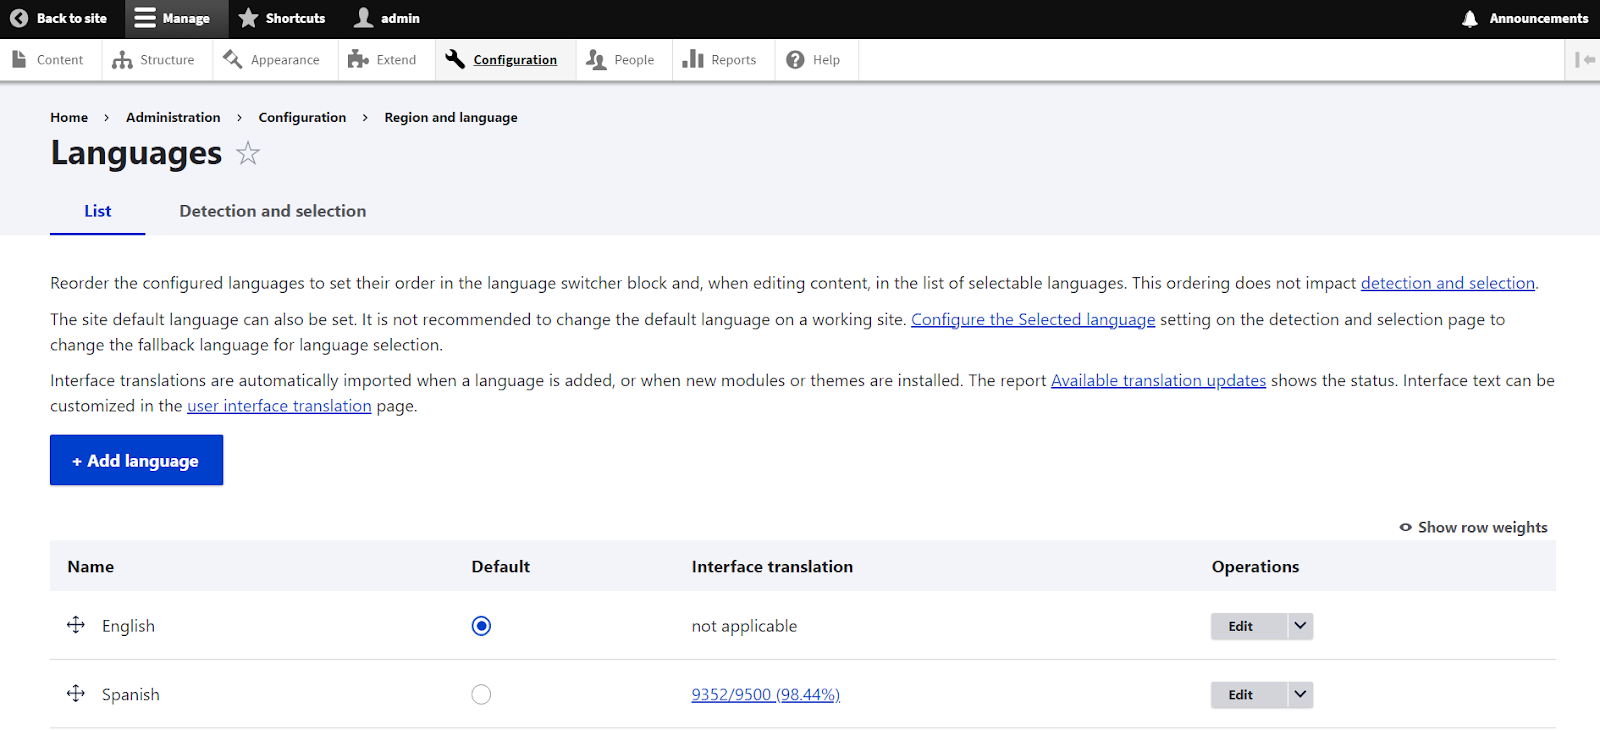Click the Back to site arrow icon
This screenshot has height=730, width=1600.
coord(19,18)
